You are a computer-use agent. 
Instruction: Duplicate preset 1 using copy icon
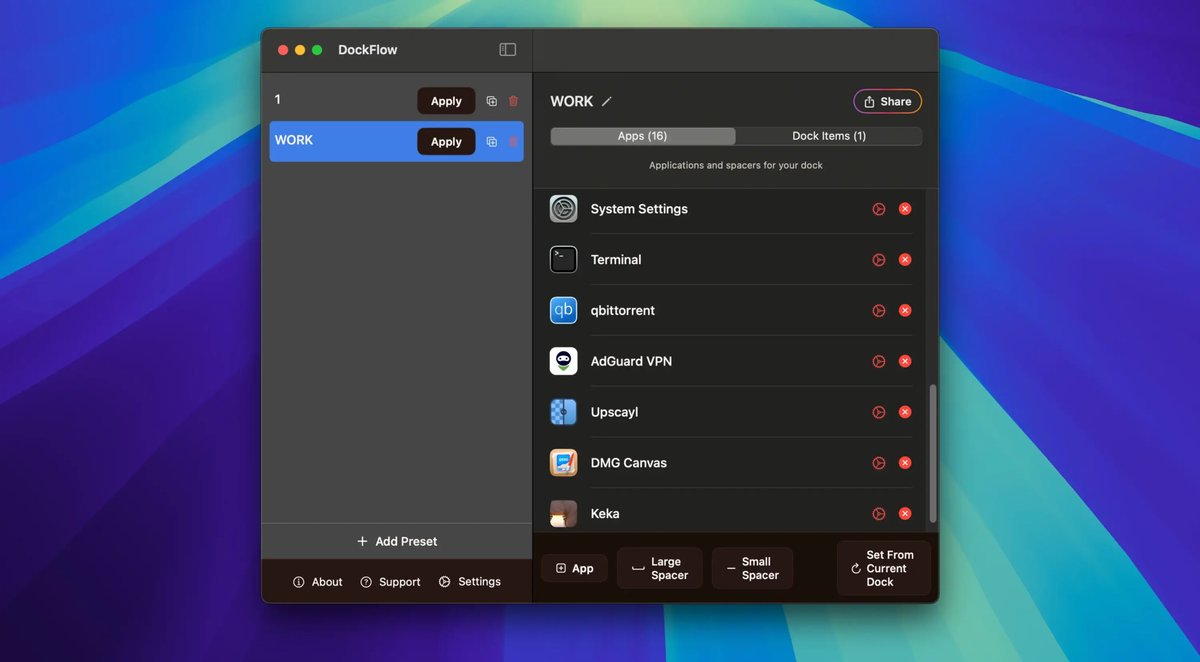click(x=491, y=100)
